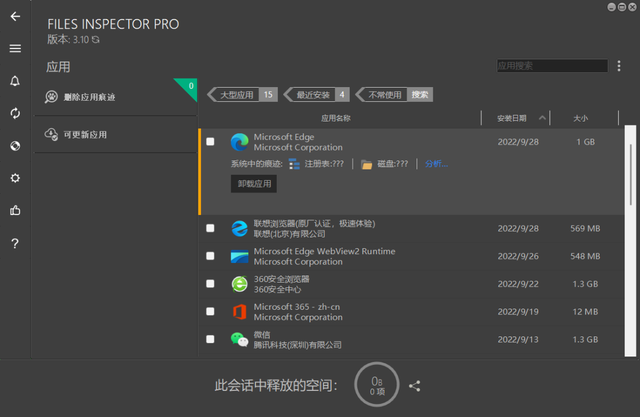
Task: Click the 2022/9/19 install date
Action: (518, 312)
